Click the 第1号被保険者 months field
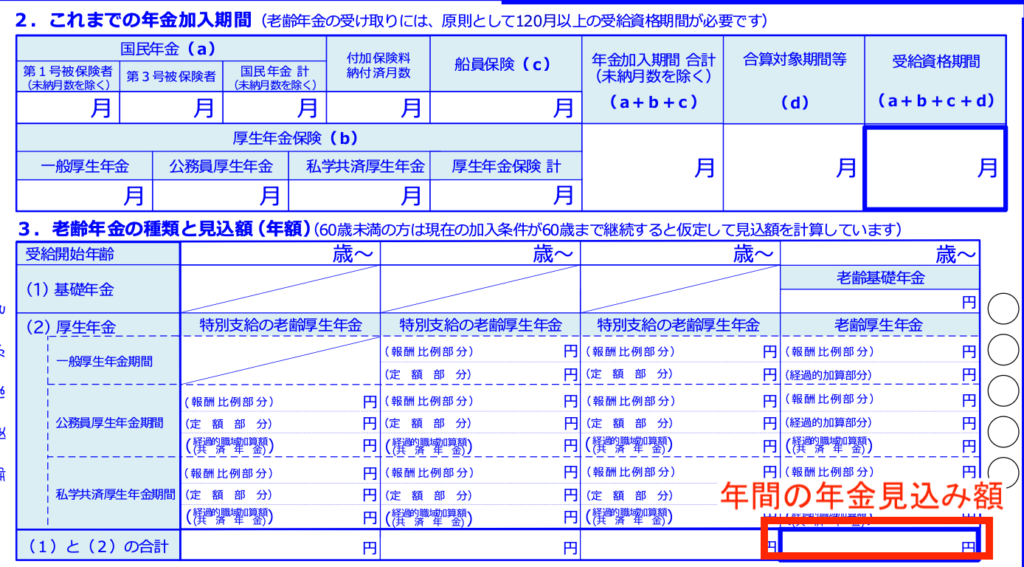Screen dimensions: 1024x567 (68, 108)
